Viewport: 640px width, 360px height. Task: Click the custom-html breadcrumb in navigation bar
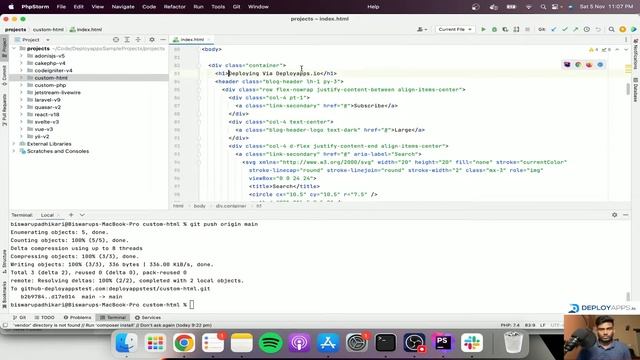coord(48,29)
